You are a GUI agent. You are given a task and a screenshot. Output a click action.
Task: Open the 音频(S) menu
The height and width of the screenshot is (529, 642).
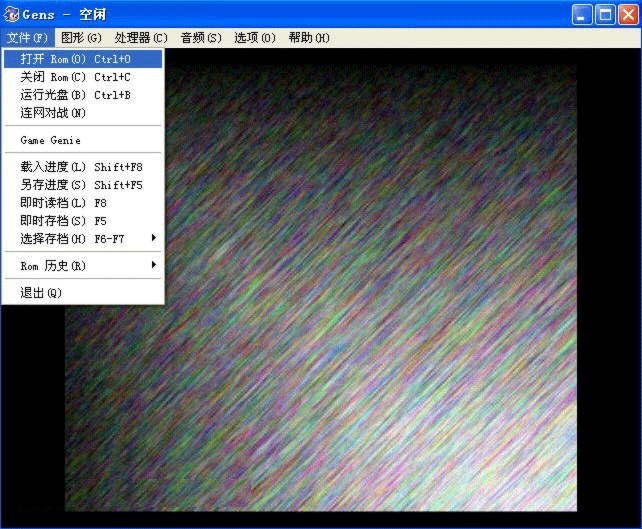click(201, 38)
